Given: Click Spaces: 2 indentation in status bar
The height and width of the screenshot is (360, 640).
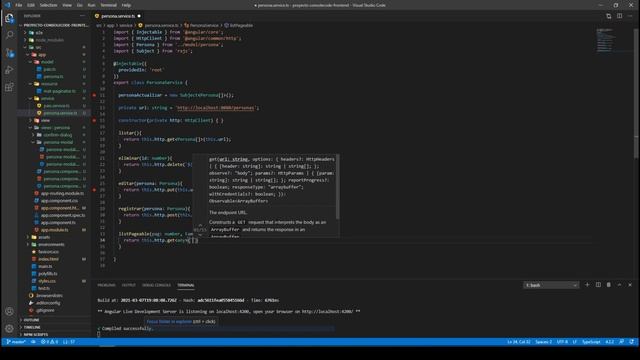Looking at the screenshot, I should [543, 342].
